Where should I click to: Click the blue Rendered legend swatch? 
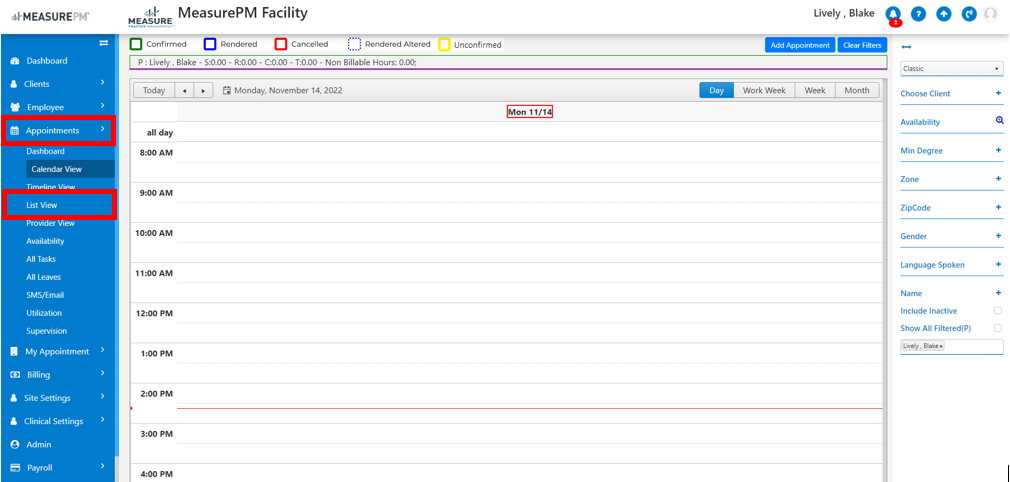[210, 44]
